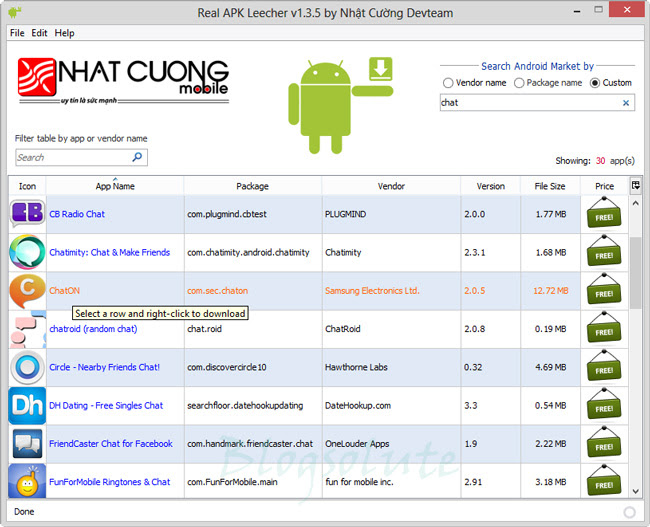This screenshot has width=650, height=527.
Task: Click the com.handmark.friendcaster.chat package cell
Action: tap(253, 444)
